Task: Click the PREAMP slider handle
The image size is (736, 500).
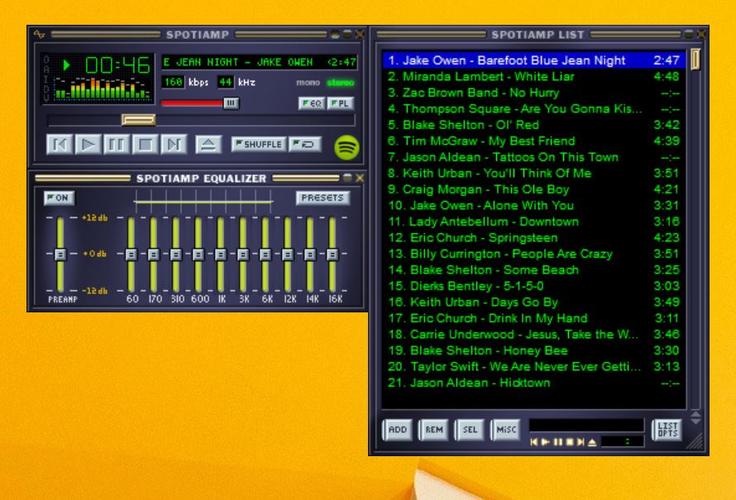Action: pos(60,254)
